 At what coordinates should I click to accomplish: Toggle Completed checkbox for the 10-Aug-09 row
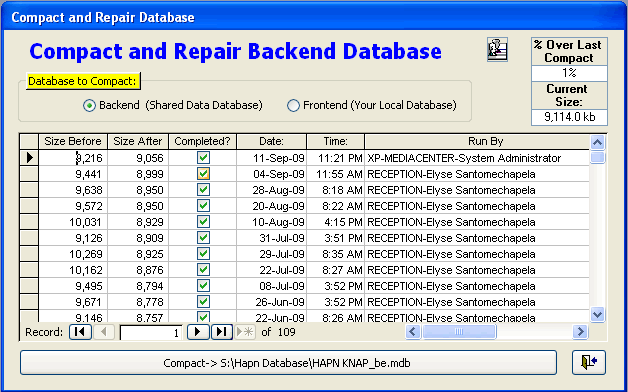pos(203,222)
